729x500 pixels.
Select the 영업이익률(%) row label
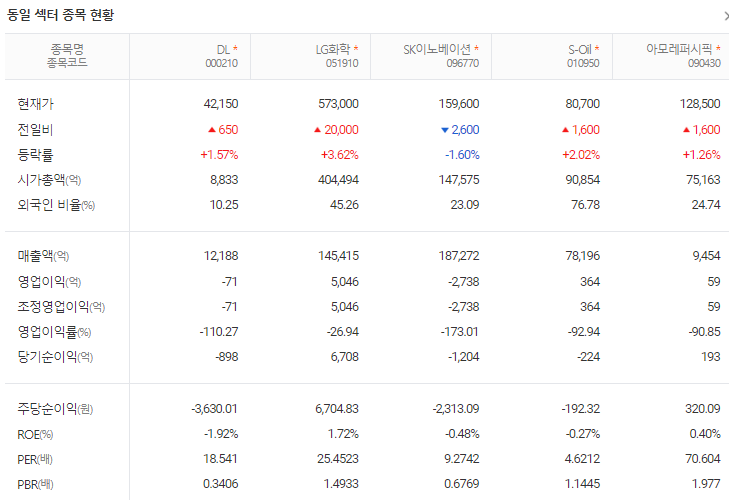click(x=54, y=332)
